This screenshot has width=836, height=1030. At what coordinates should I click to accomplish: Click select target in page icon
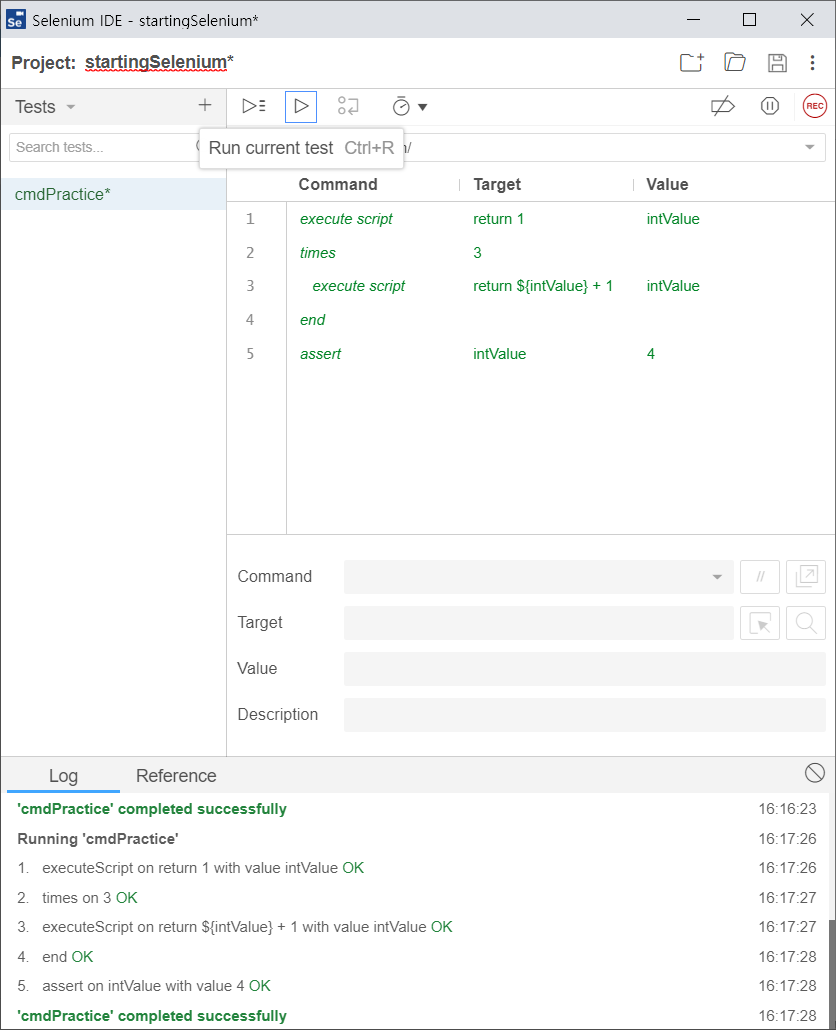click(760, 623)
